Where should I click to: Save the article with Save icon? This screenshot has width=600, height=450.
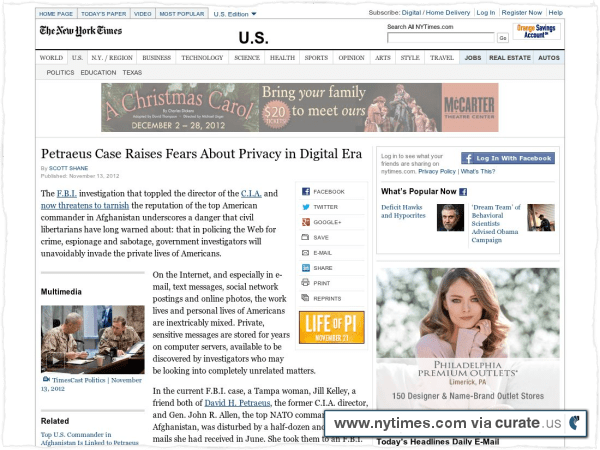pos(305,237)
